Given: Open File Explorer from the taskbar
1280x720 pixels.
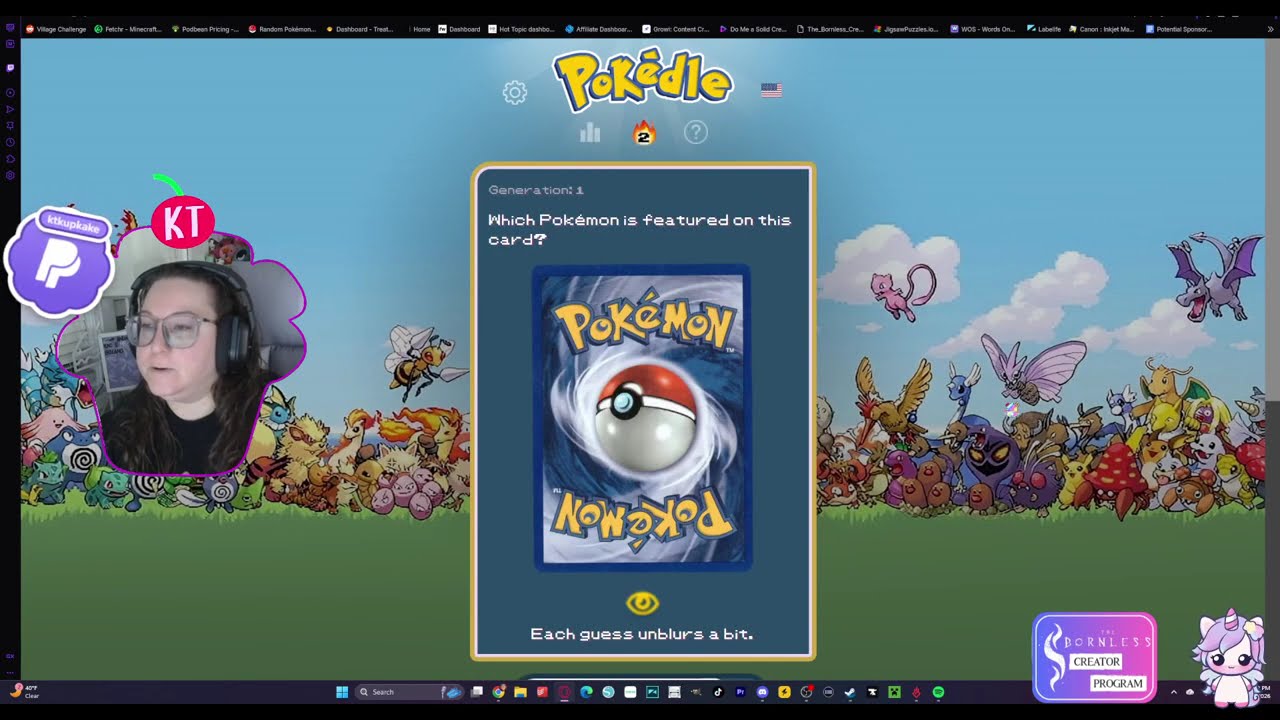Looking at the screenshot, I should click(520, 692).
